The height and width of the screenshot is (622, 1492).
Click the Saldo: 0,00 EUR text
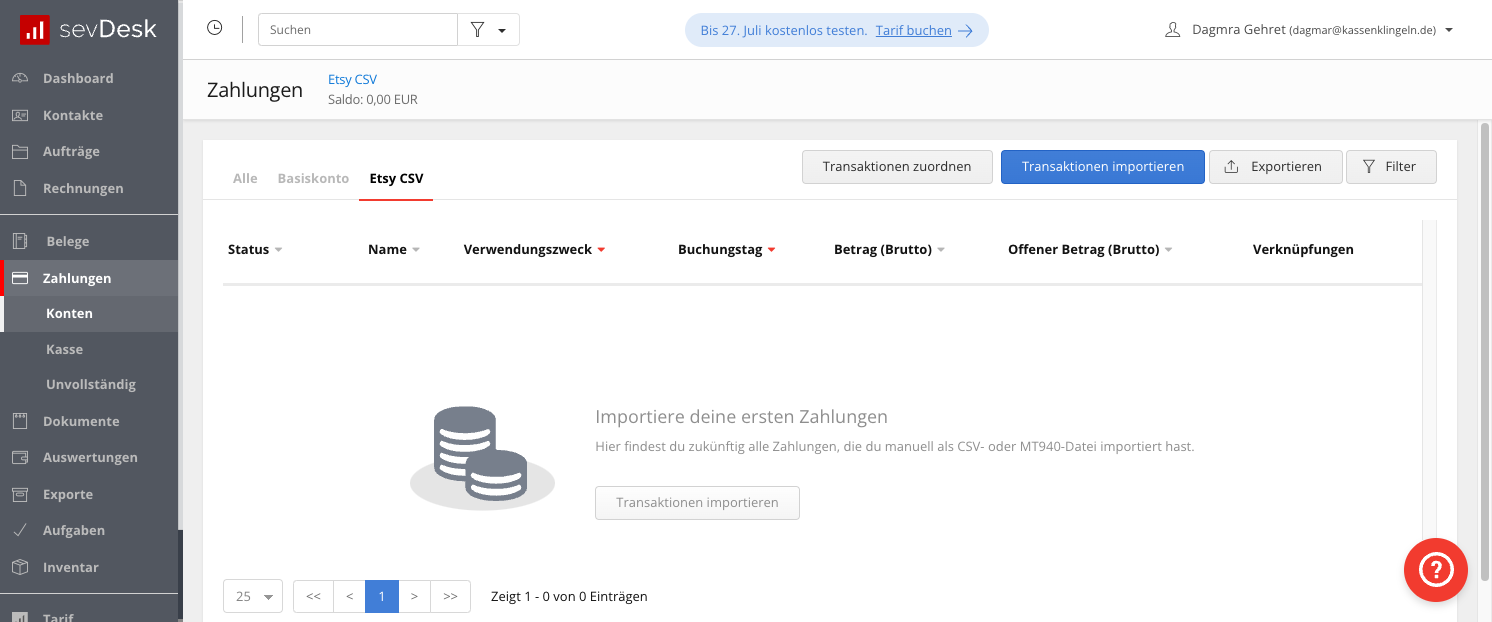[373, 99]
